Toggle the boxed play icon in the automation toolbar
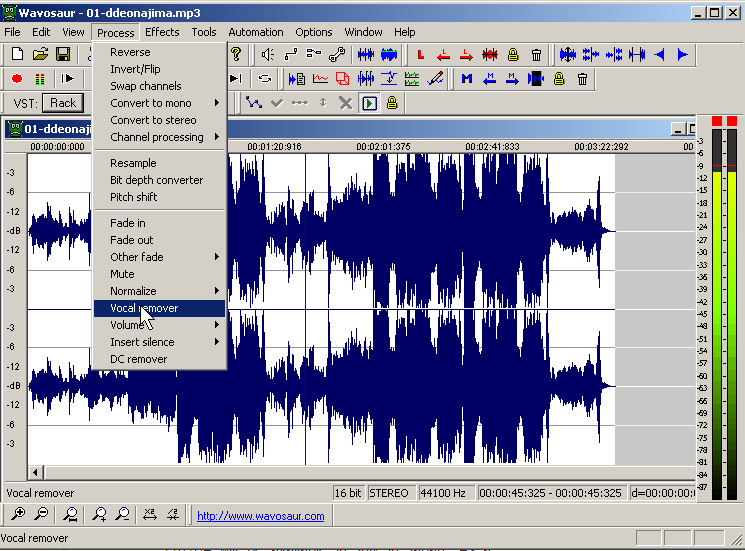Screen dimensions: 745x551 370,103
